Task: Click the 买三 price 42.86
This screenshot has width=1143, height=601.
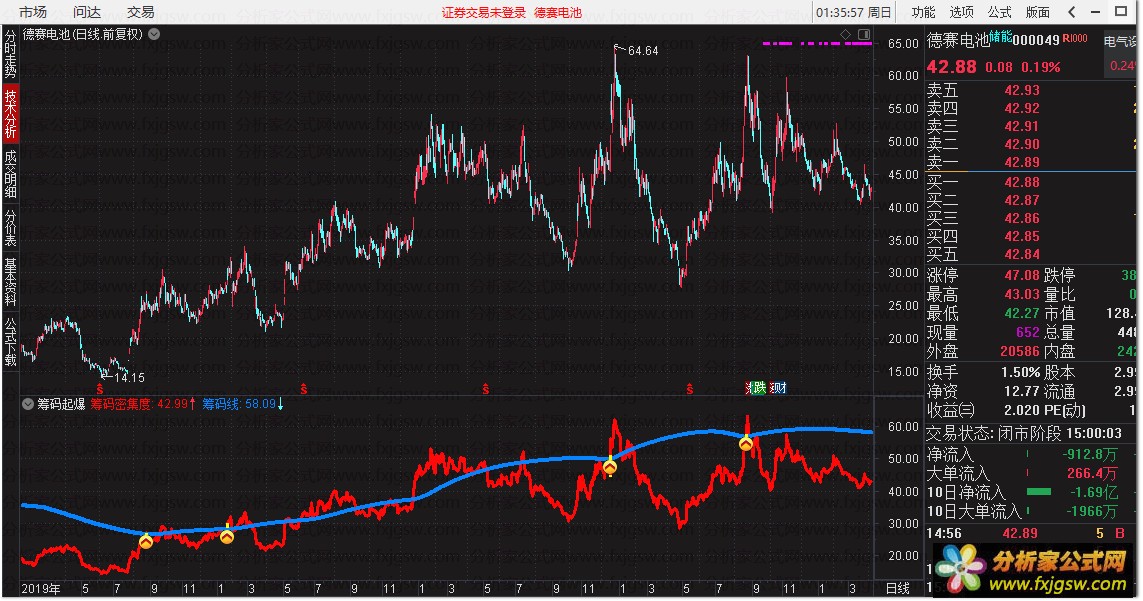Action: coord(1022,218)
